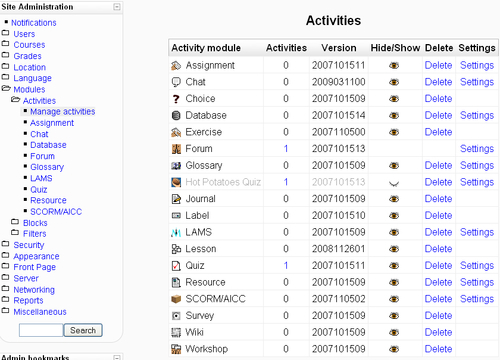Expand the Security folder in sidebar
500x360 pixels.
click(x=5, y=244)
